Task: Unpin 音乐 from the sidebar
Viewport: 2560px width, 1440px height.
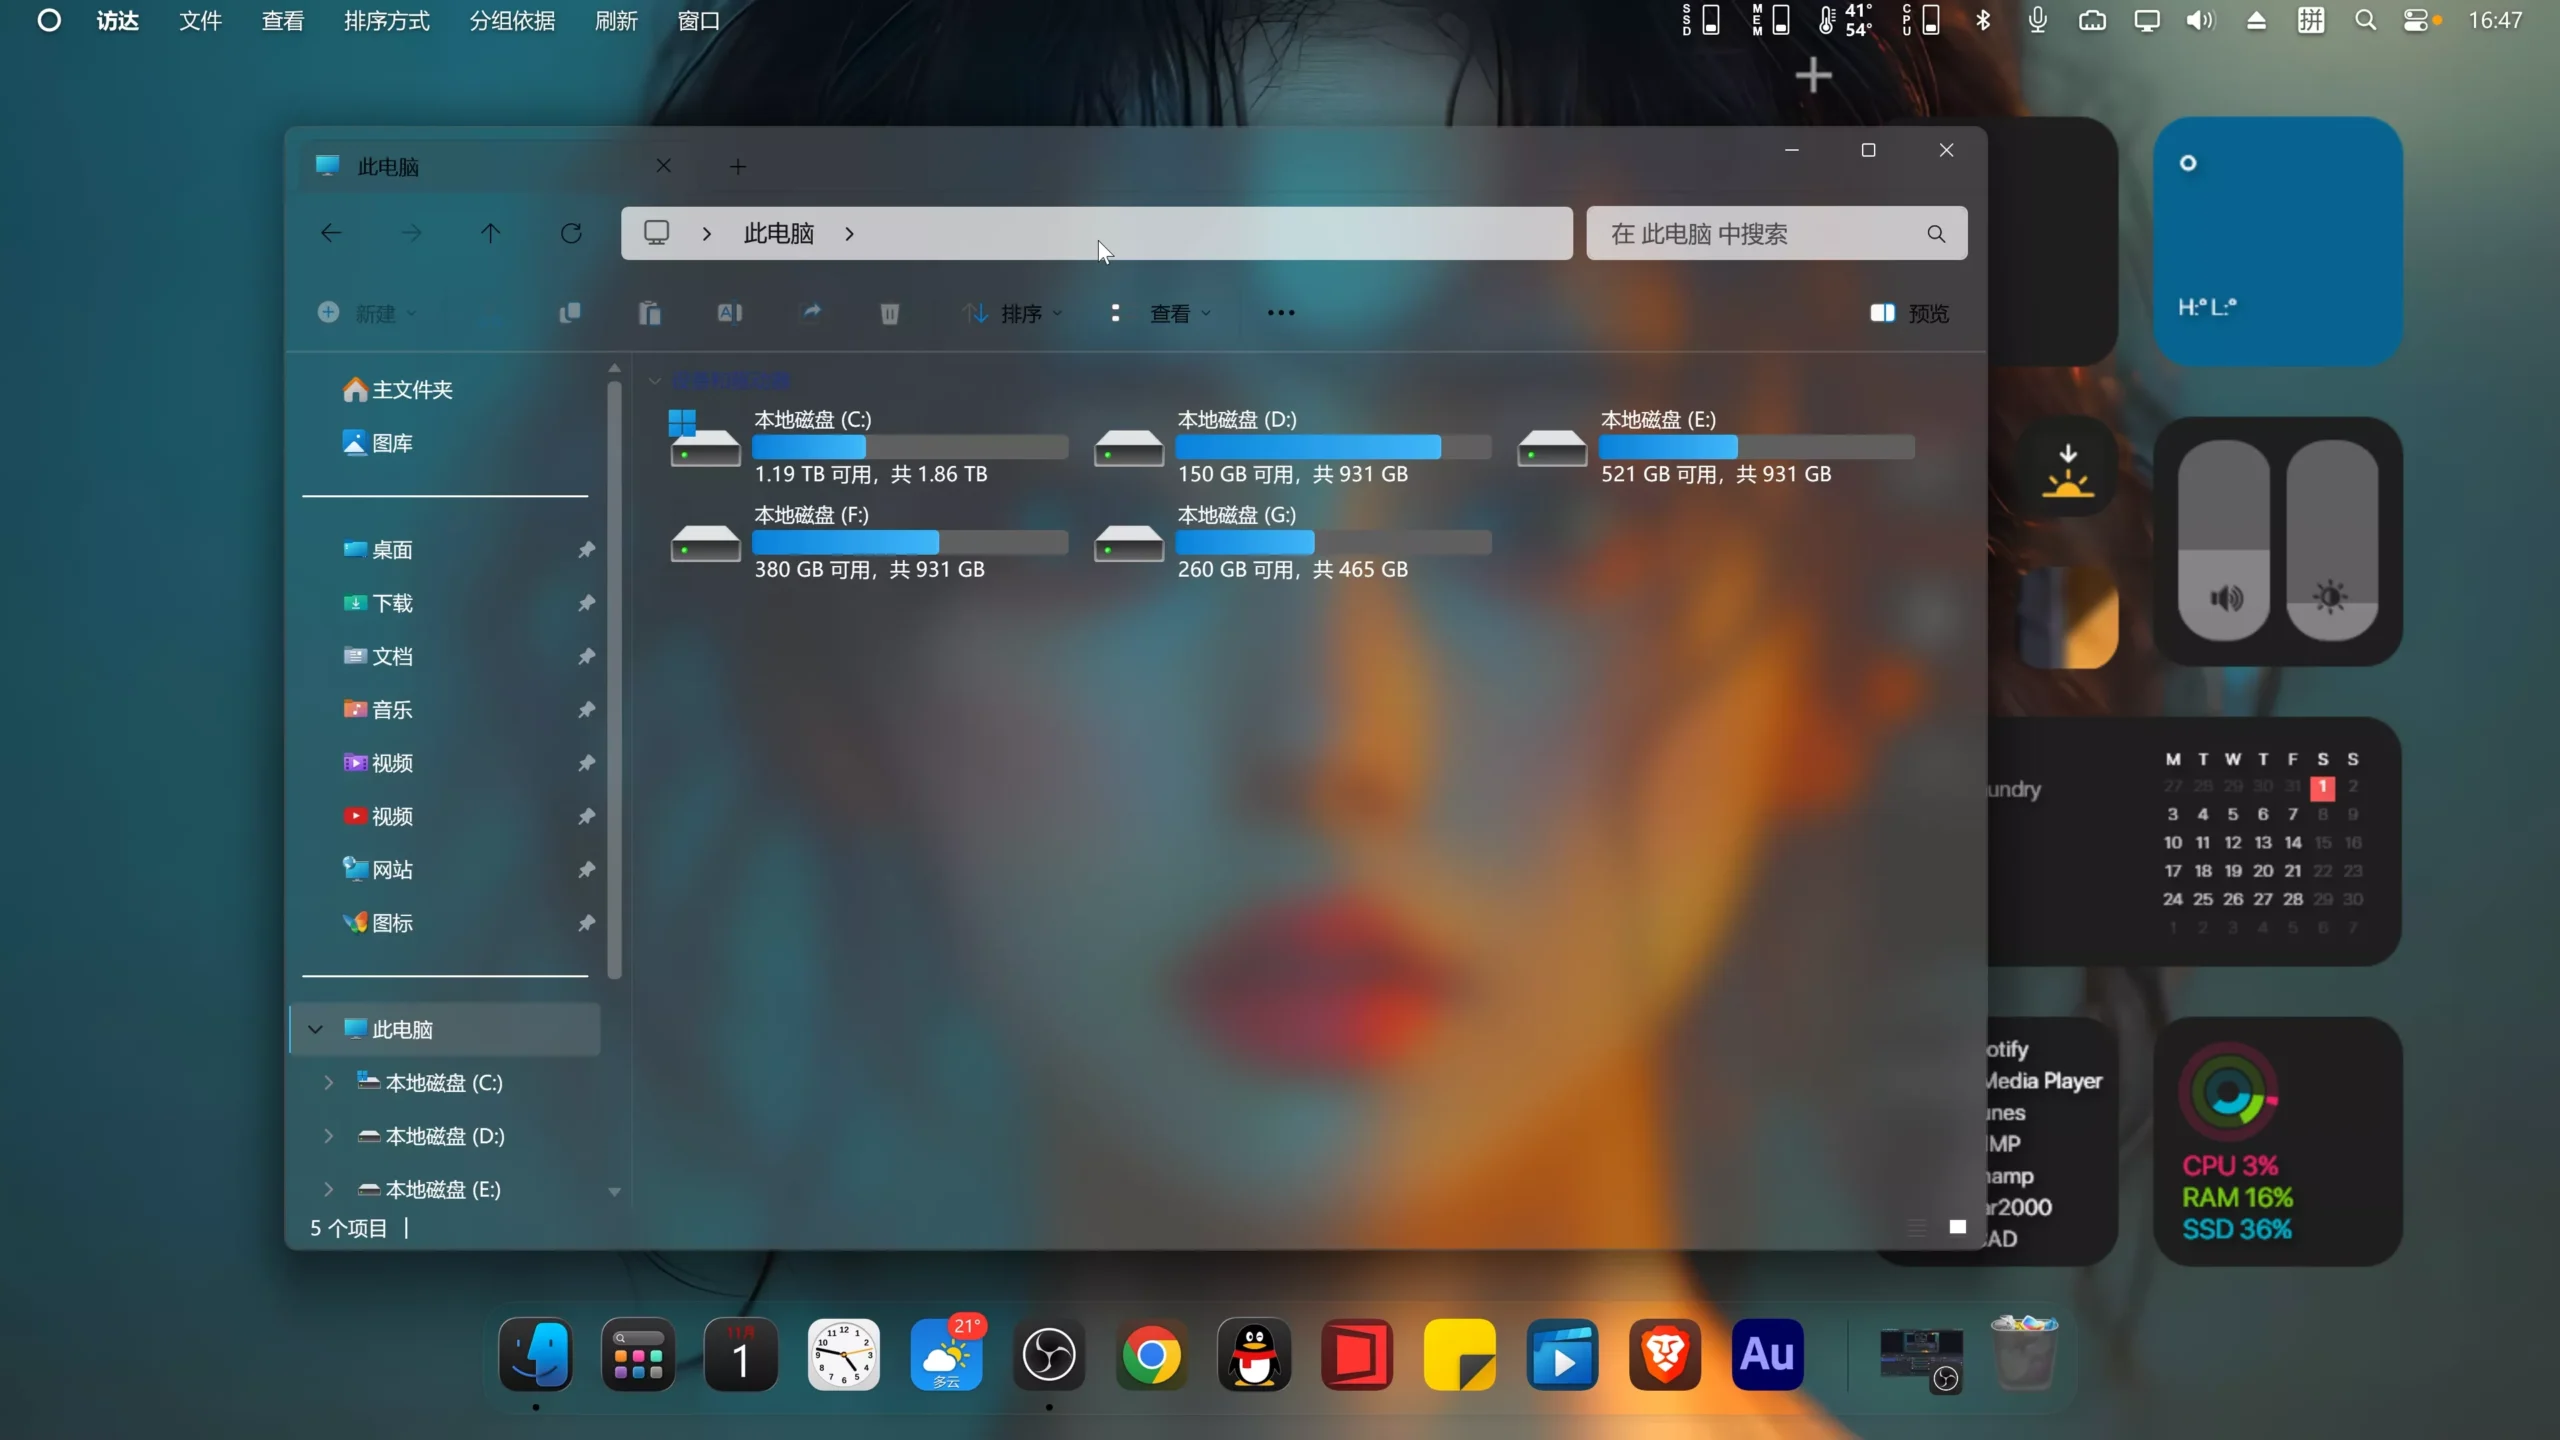Action: point(586,709)
